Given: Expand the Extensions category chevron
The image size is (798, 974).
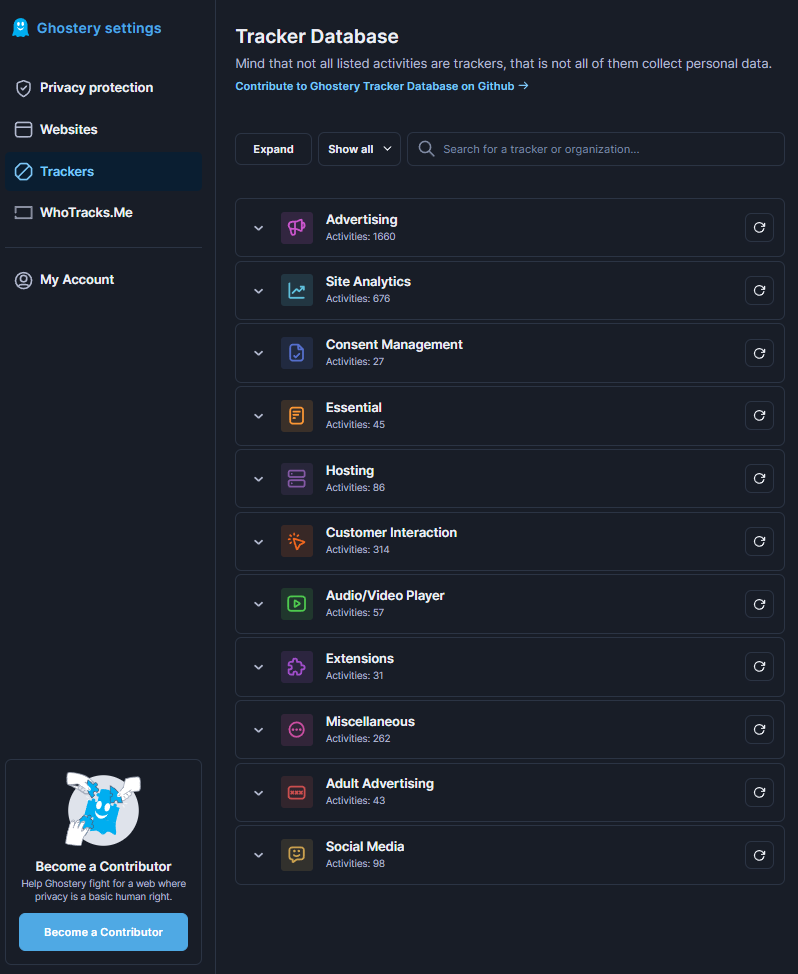Looking at the screenshot, I should [258, 667].
